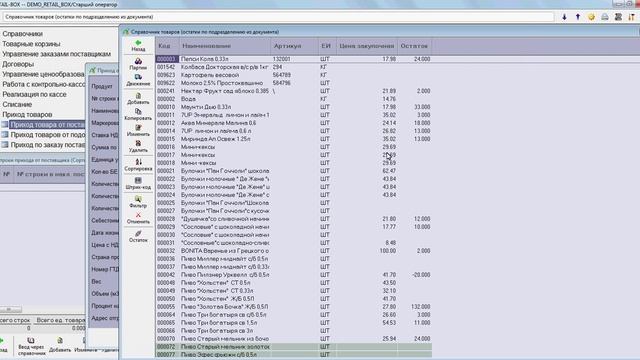This screenshot has height=360, width=640.
Task: Open Договоры menu section
Action: click(18, 64)
